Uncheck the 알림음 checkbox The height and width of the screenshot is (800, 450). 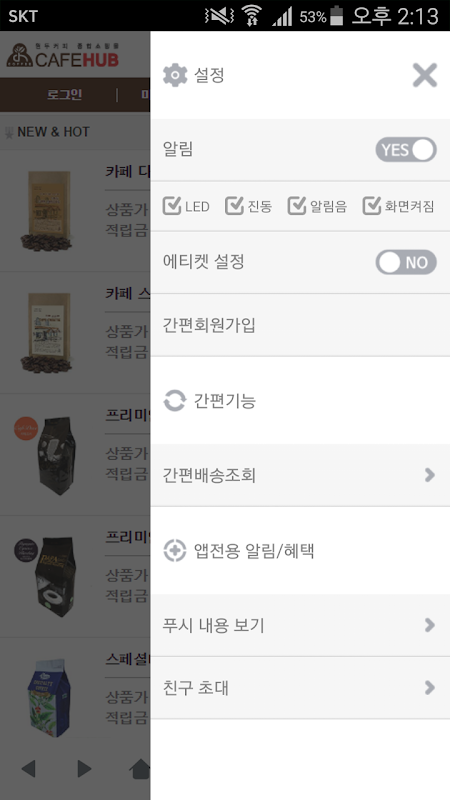point(297,206)
